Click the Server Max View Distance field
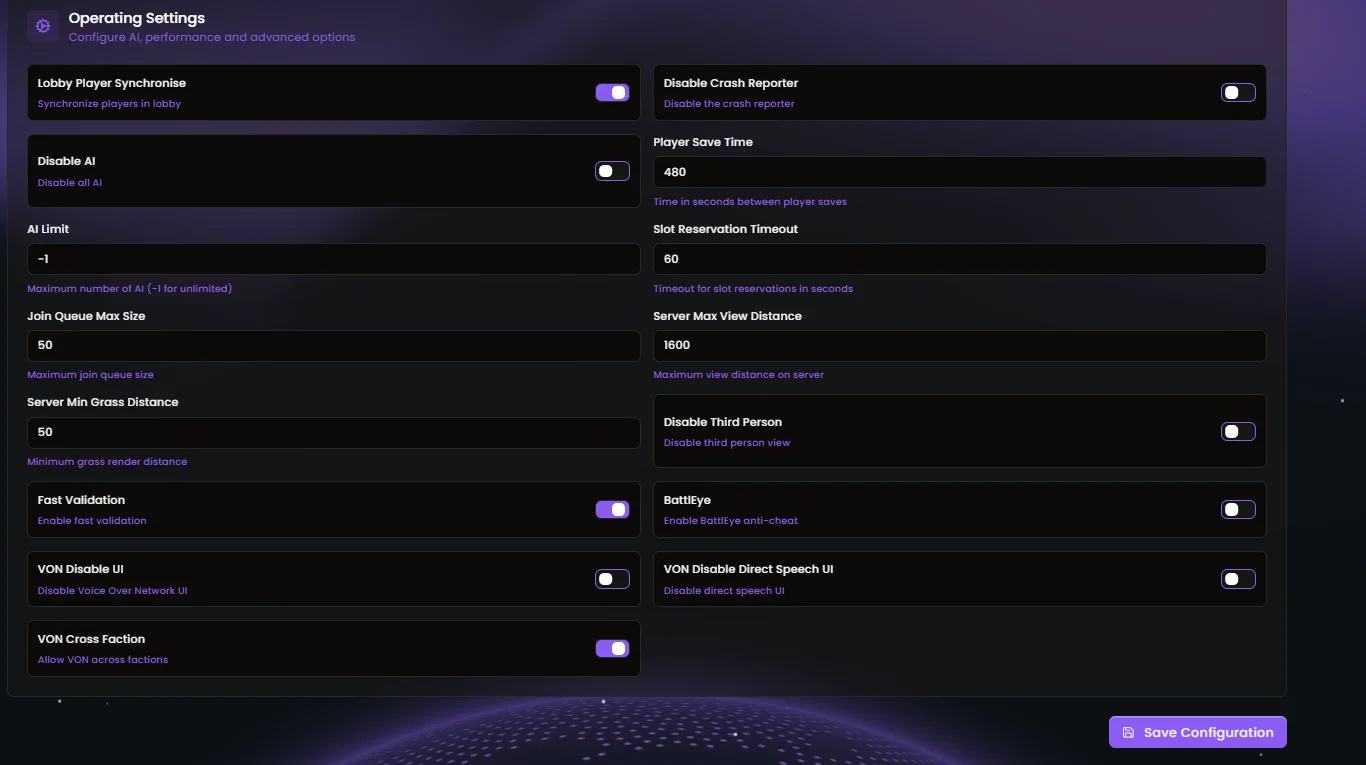Viewport: 1366px width, 765px height. [958, 345]
